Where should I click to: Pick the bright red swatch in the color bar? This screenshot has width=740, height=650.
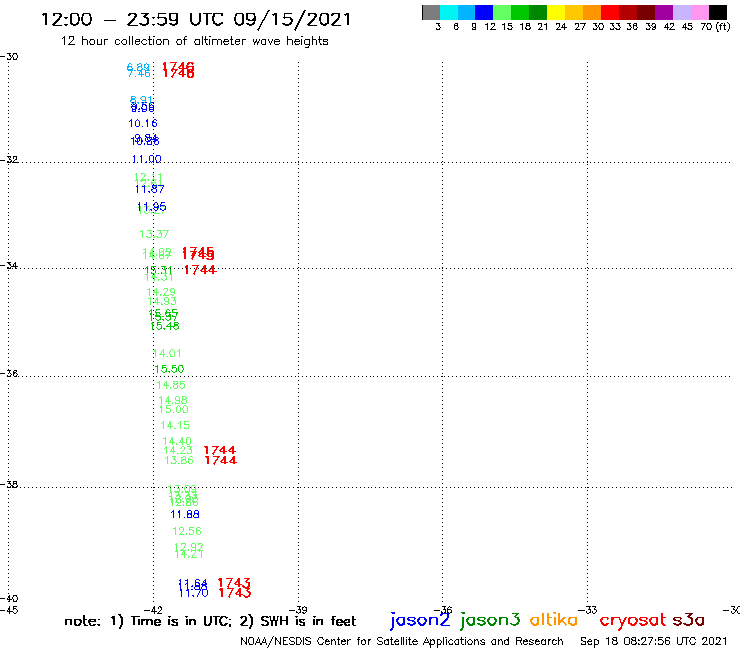coord(610,12)
